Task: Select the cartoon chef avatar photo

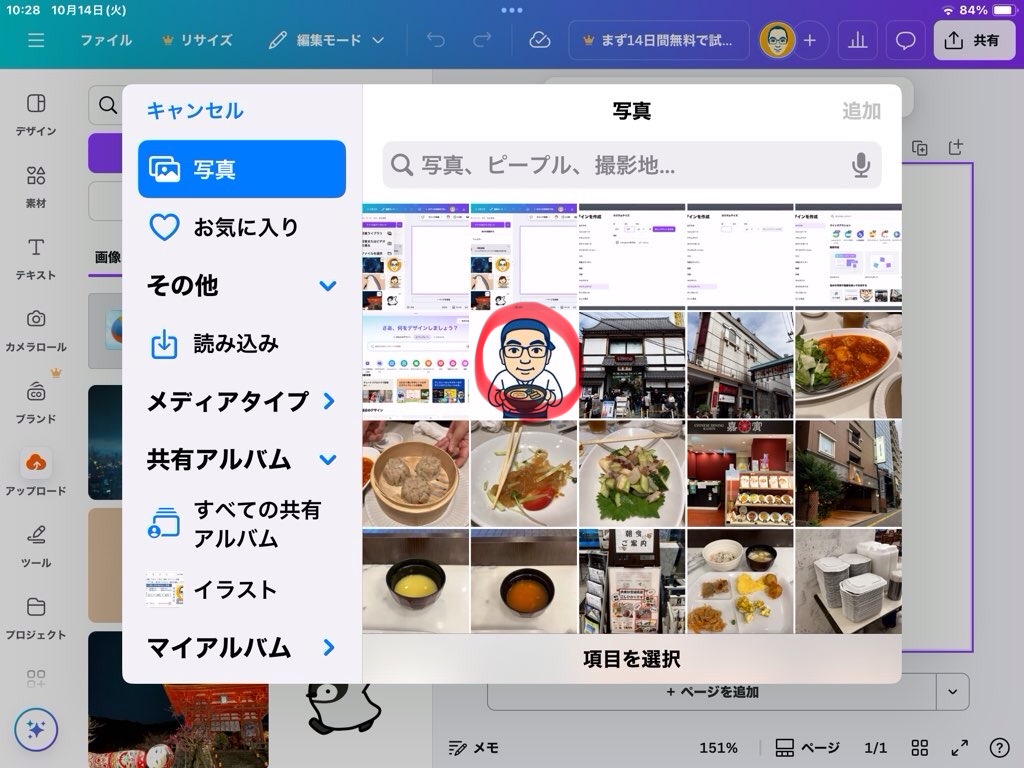Action: tap(524, 364)
